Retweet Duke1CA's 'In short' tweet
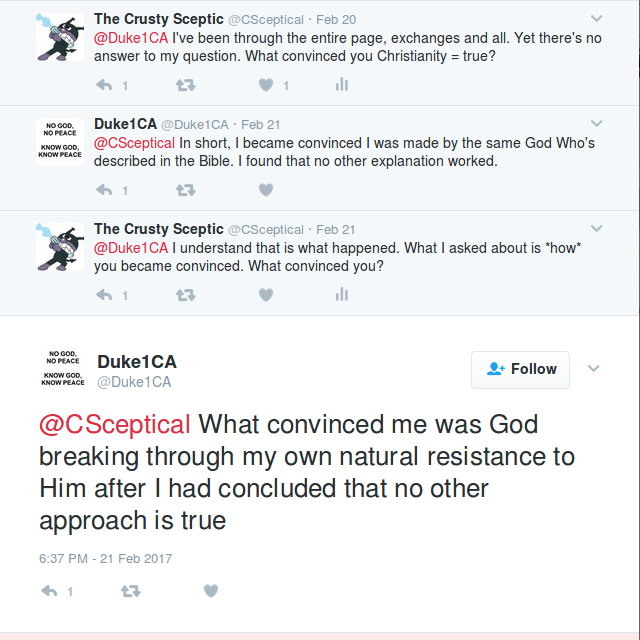 click(186, 190)
